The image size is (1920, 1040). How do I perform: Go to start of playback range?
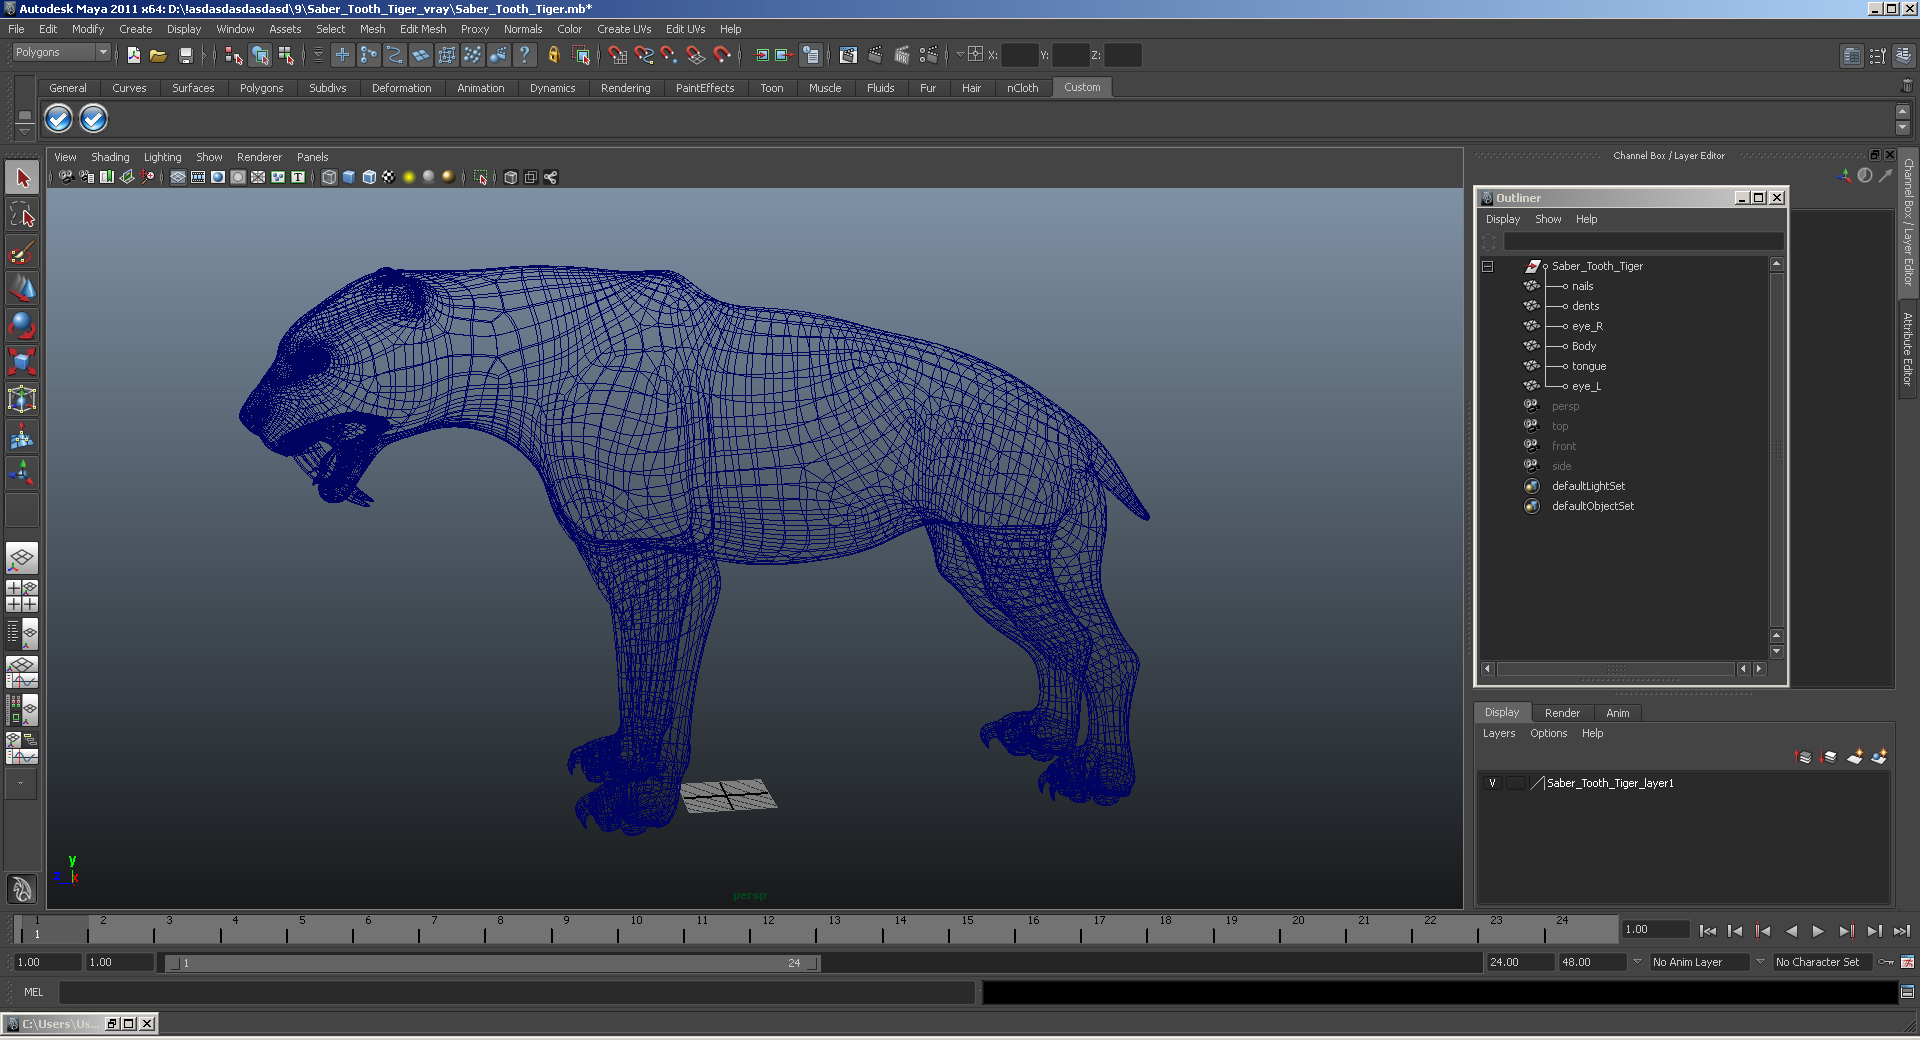[x=1708, y=931]
